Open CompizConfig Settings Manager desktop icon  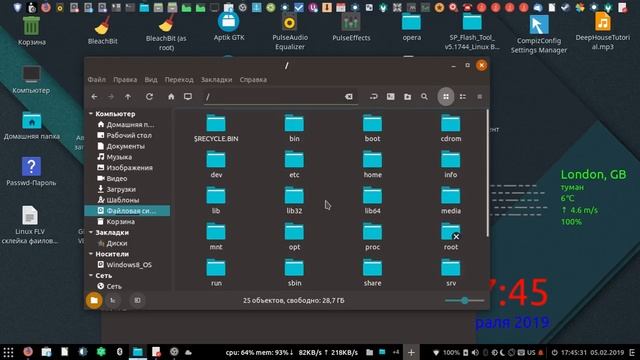click(x=539, y=34)
